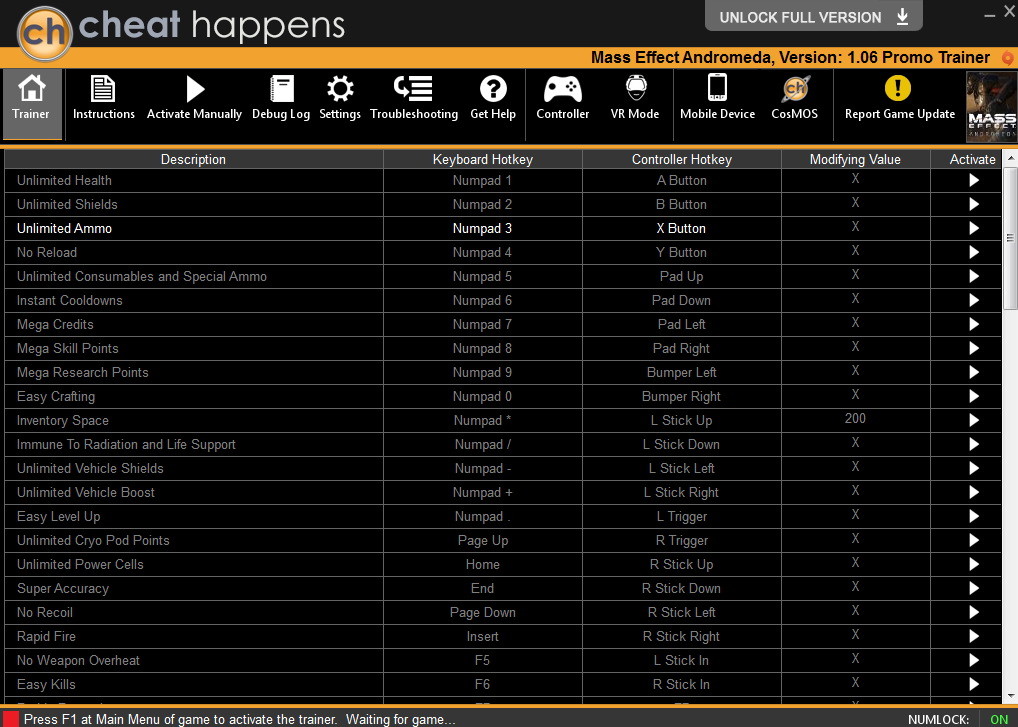Click the L Trigger controller cell

click(682, 517)
